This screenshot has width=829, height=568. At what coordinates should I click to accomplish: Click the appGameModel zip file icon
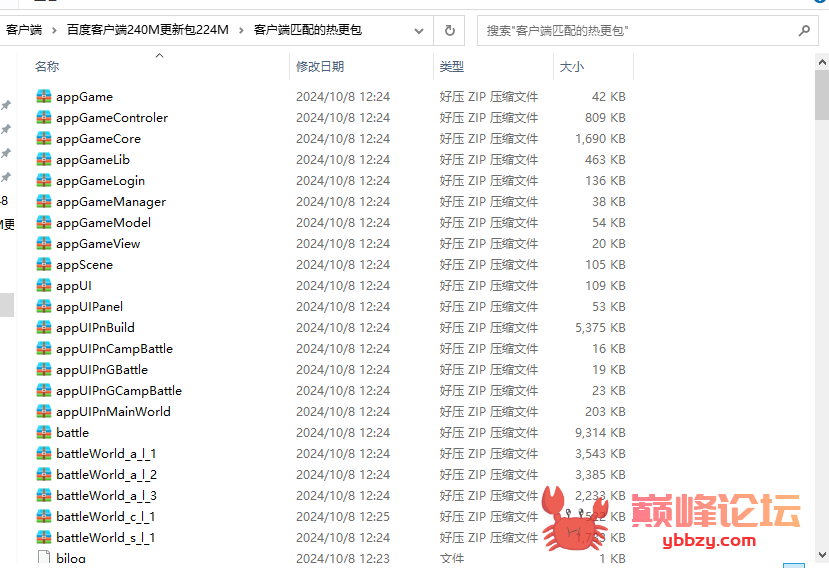[x=44, y=223]
